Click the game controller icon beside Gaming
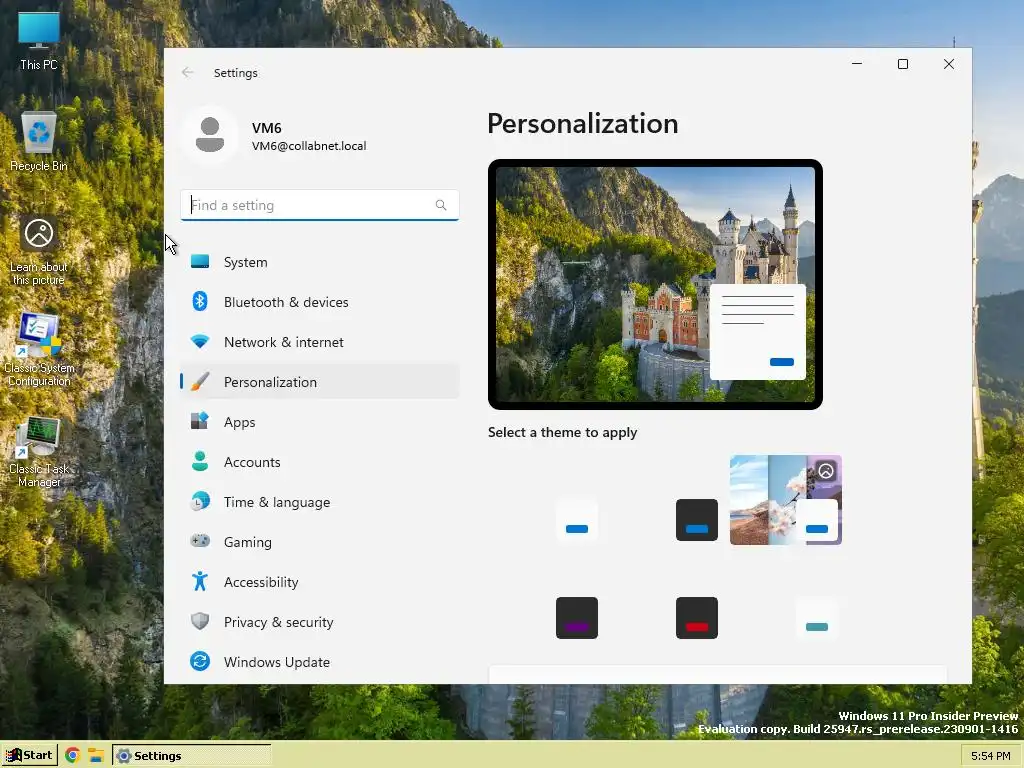Viewport: 1024px width, 768px height. 200,541
